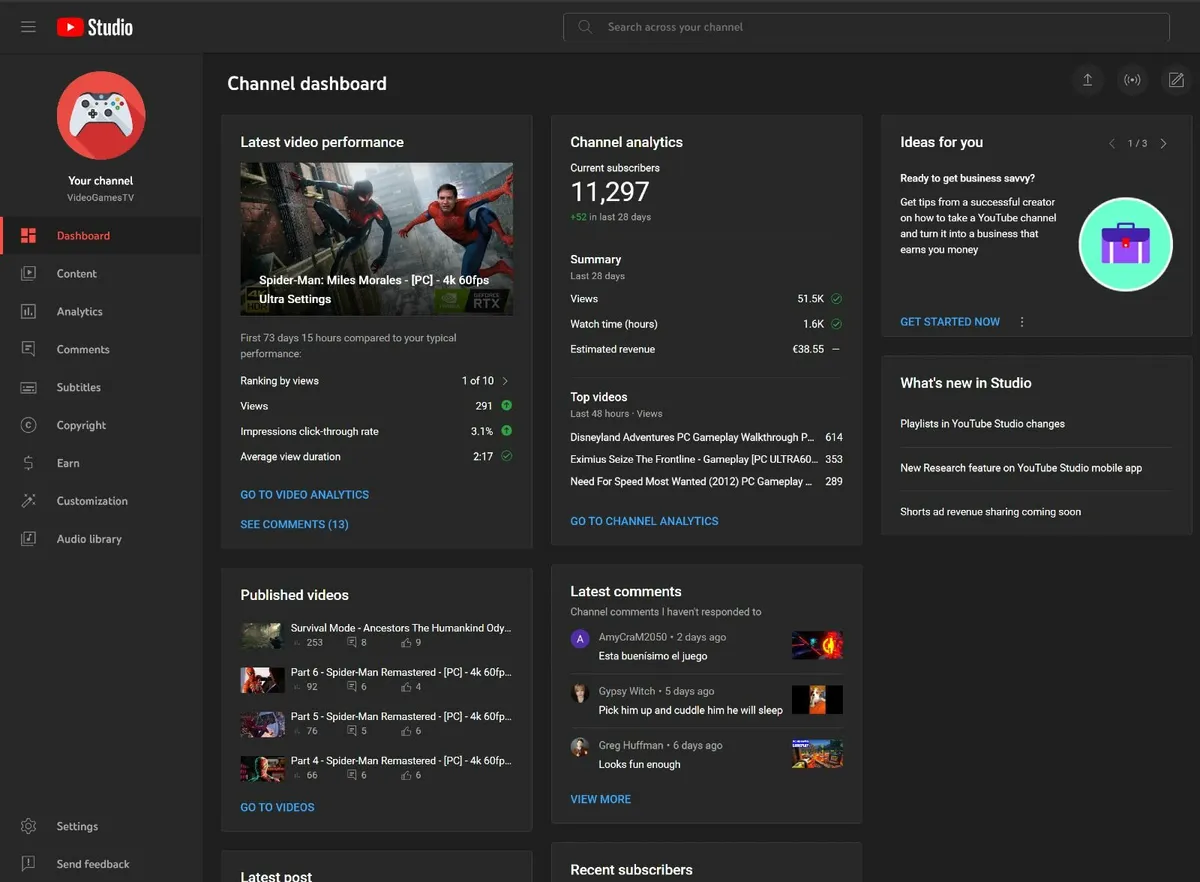Open video thumbnail beside AmyCraM2050 comment
This screenshot has height=882, width=1200.
pyautogui.click(x=817, y=645)
